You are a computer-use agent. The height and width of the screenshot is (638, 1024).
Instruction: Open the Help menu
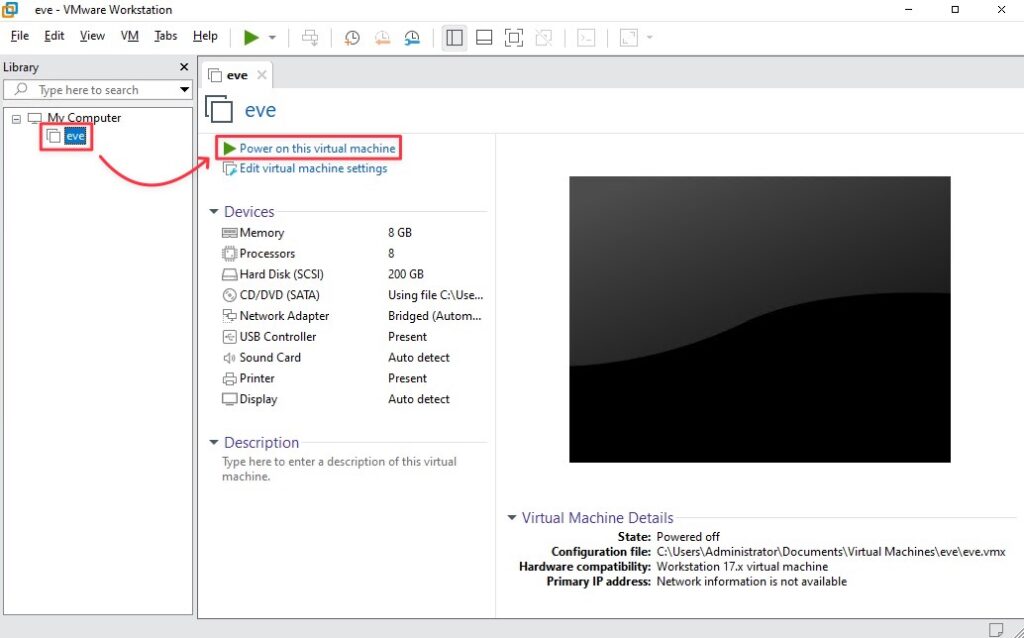(205, 36)
